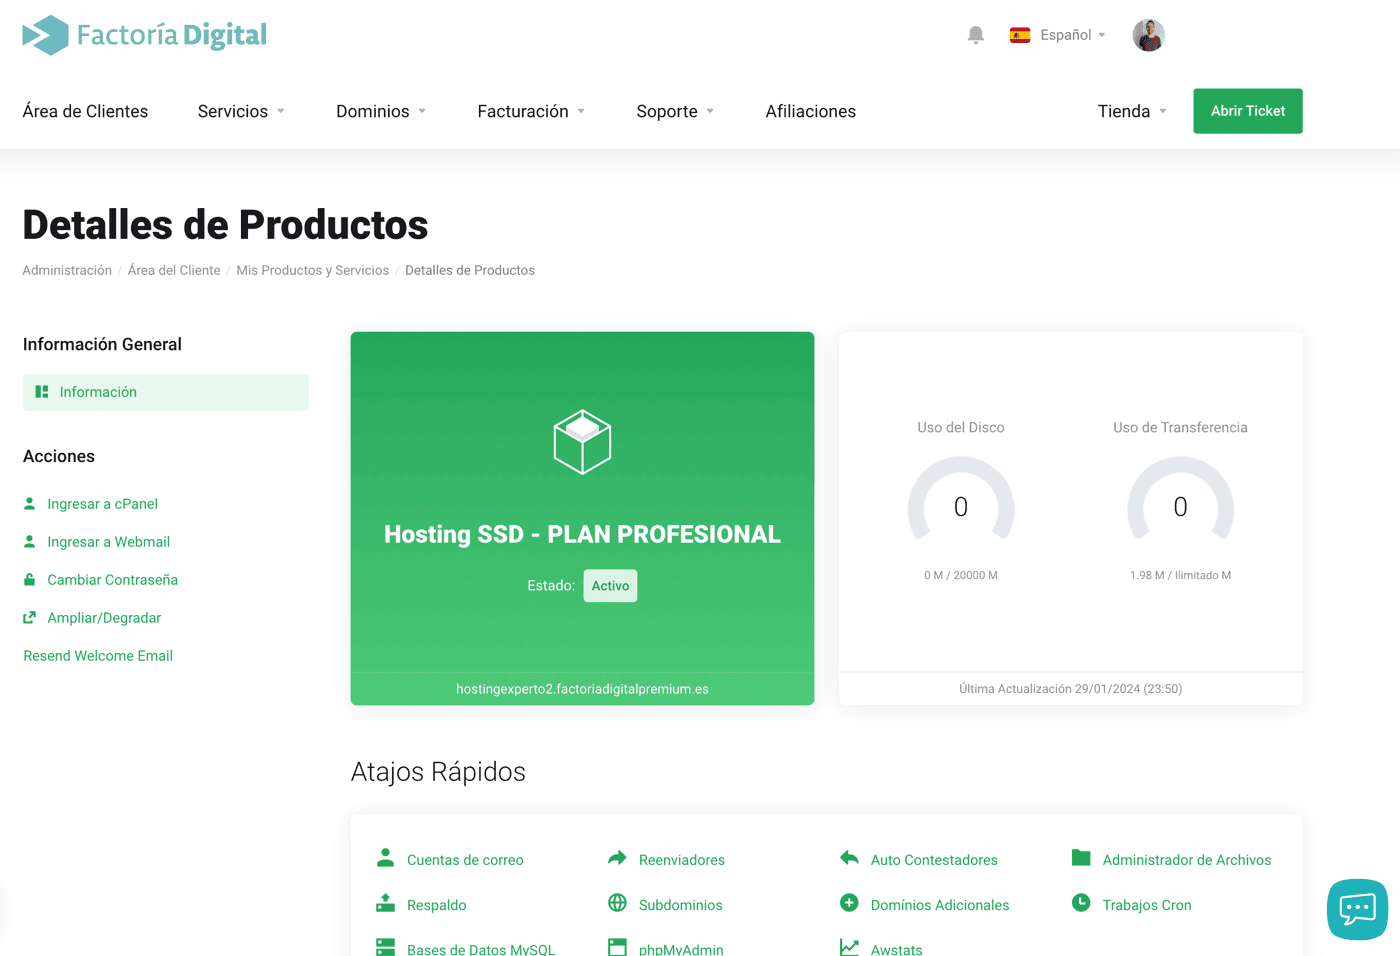Open the Ampliar/Degradar link
Screen dimensions: 1400x956
pyautogui.click(x=104, y=618)
